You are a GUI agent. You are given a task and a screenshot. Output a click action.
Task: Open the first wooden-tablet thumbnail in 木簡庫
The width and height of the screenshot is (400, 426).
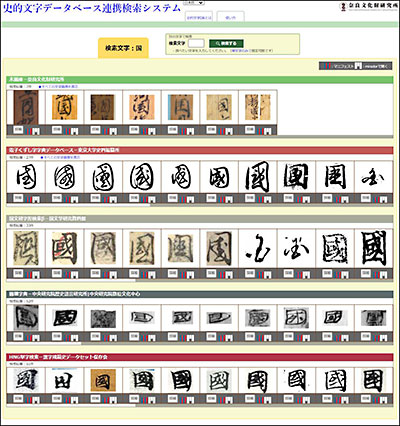click(26, 107)
